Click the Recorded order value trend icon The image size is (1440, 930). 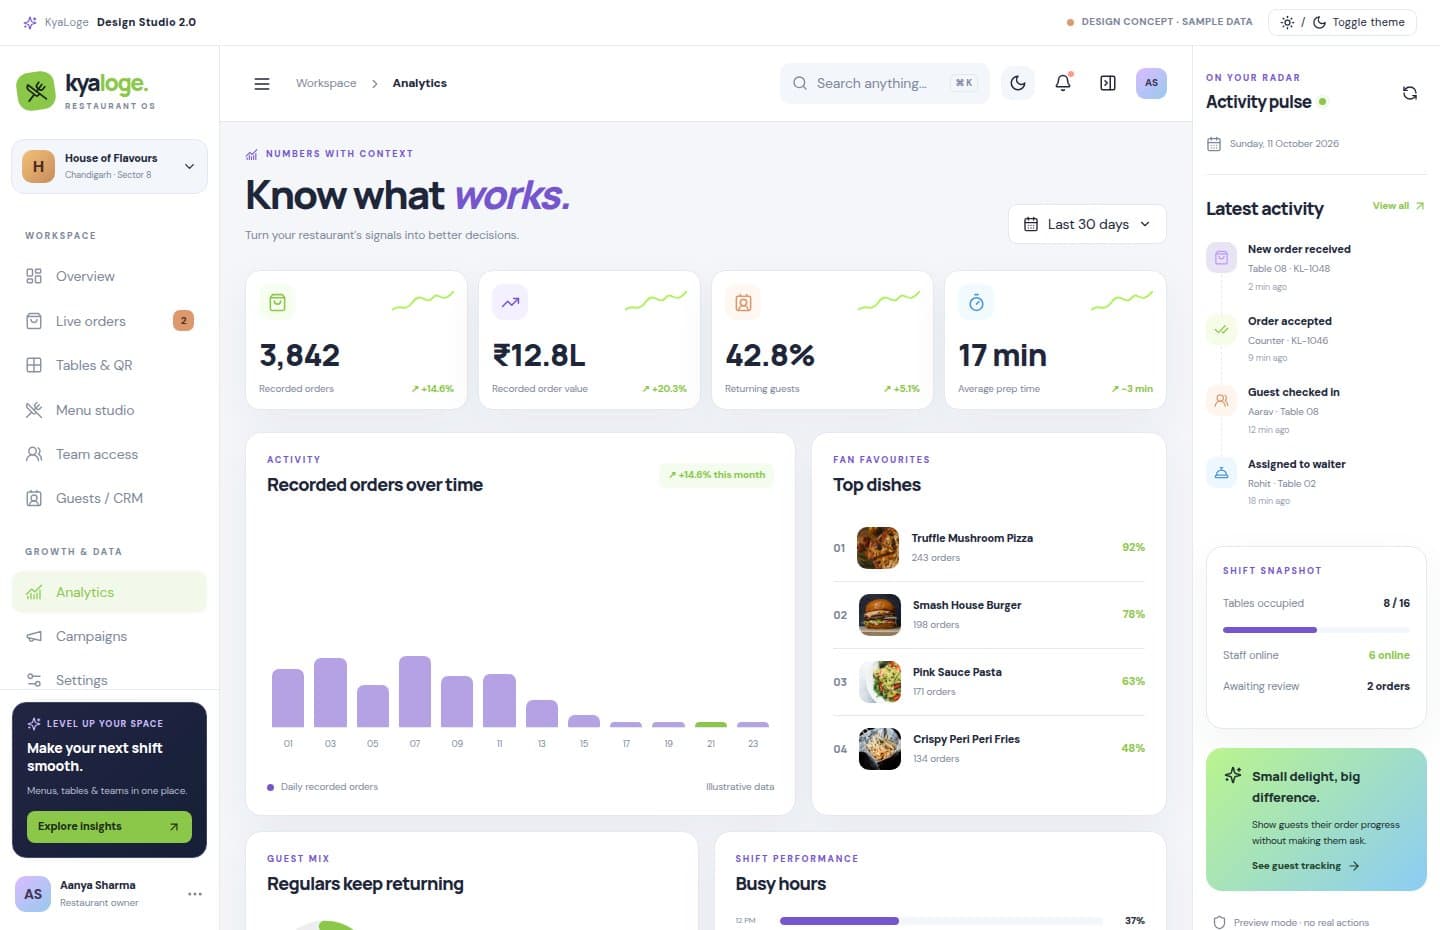(510, 302)
